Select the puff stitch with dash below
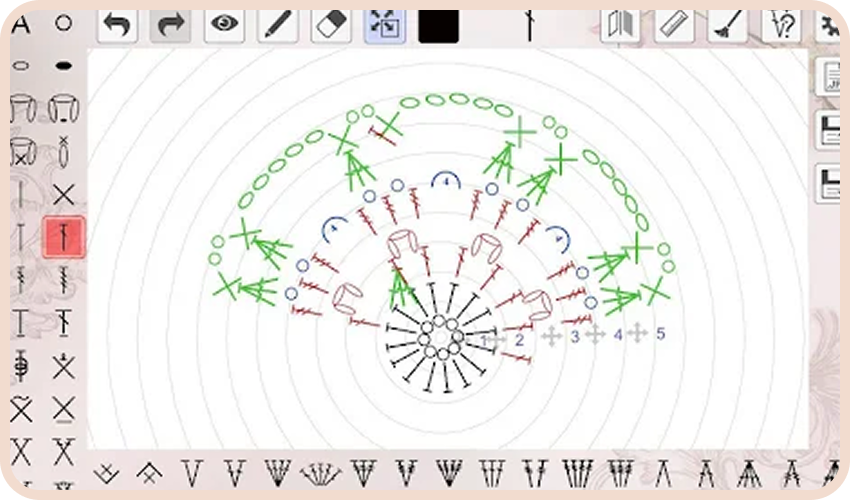This screenshot has width=850, height=500. point(63,108)
